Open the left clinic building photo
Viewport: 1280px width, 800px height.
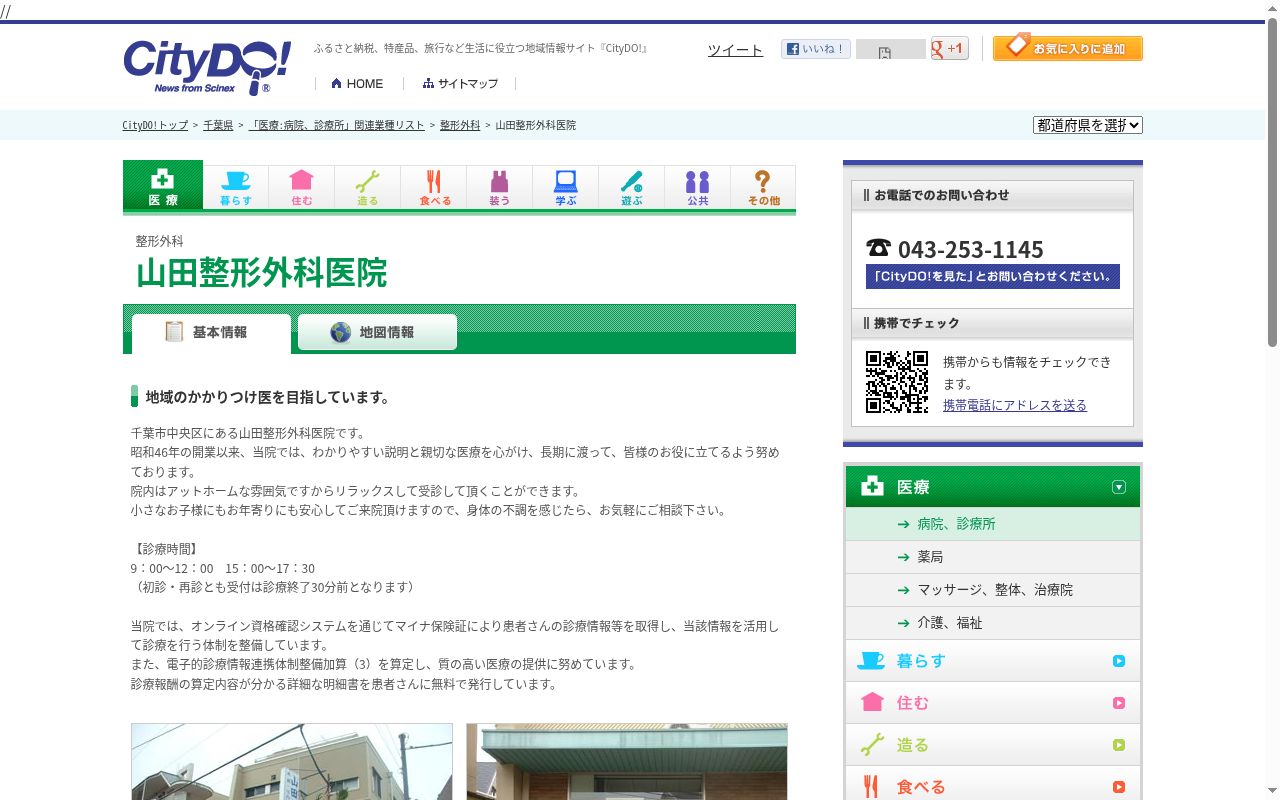(x=292, y=762)
